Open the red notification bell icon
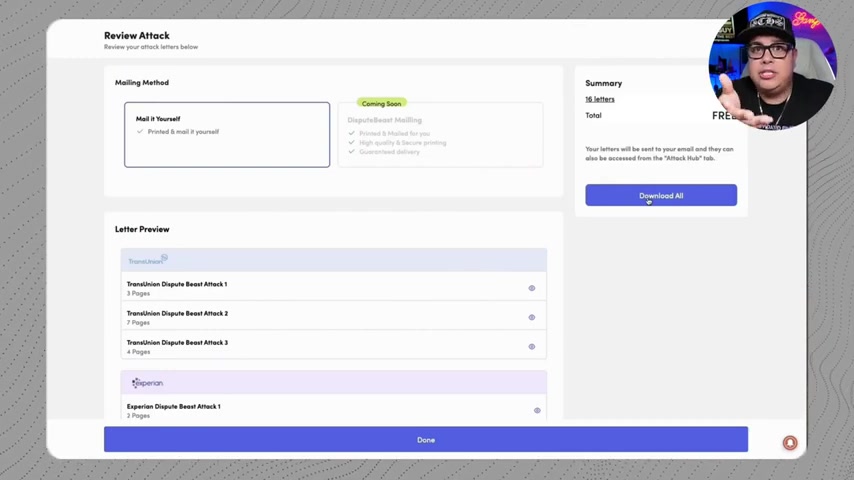The width and height of the screenshot is (854, 480). click(790, 442)
